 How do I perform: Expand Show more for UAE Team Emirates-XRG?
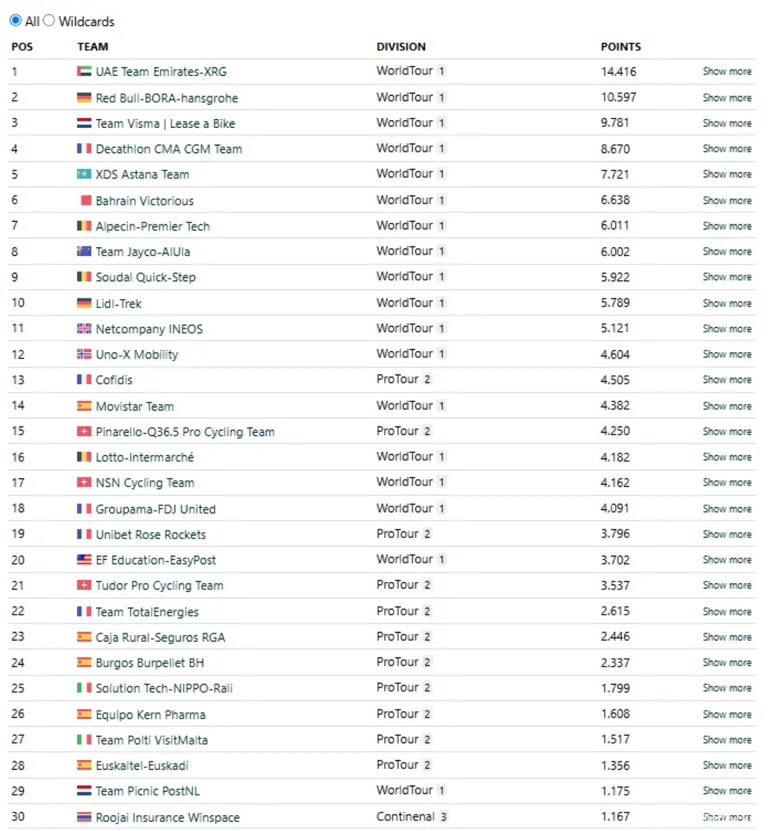(727, 71)
